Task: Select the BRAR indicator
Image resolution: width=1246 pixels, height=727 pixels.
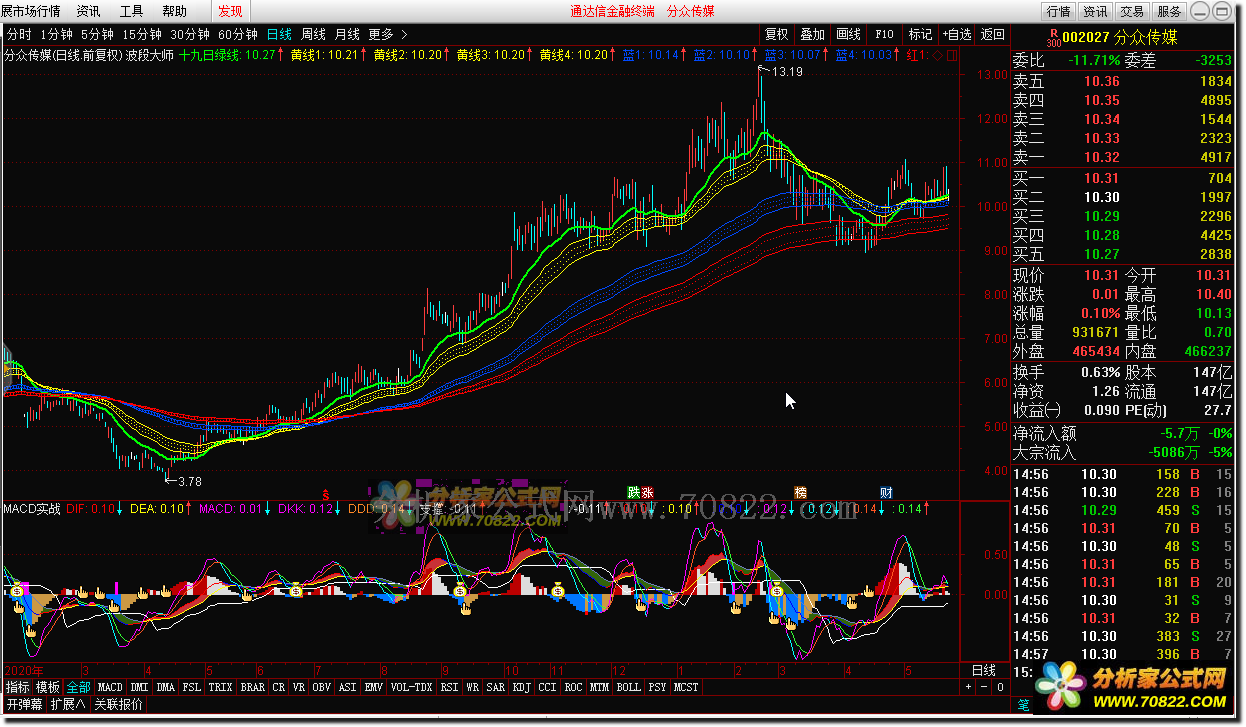Action: [x=253, y=687]
